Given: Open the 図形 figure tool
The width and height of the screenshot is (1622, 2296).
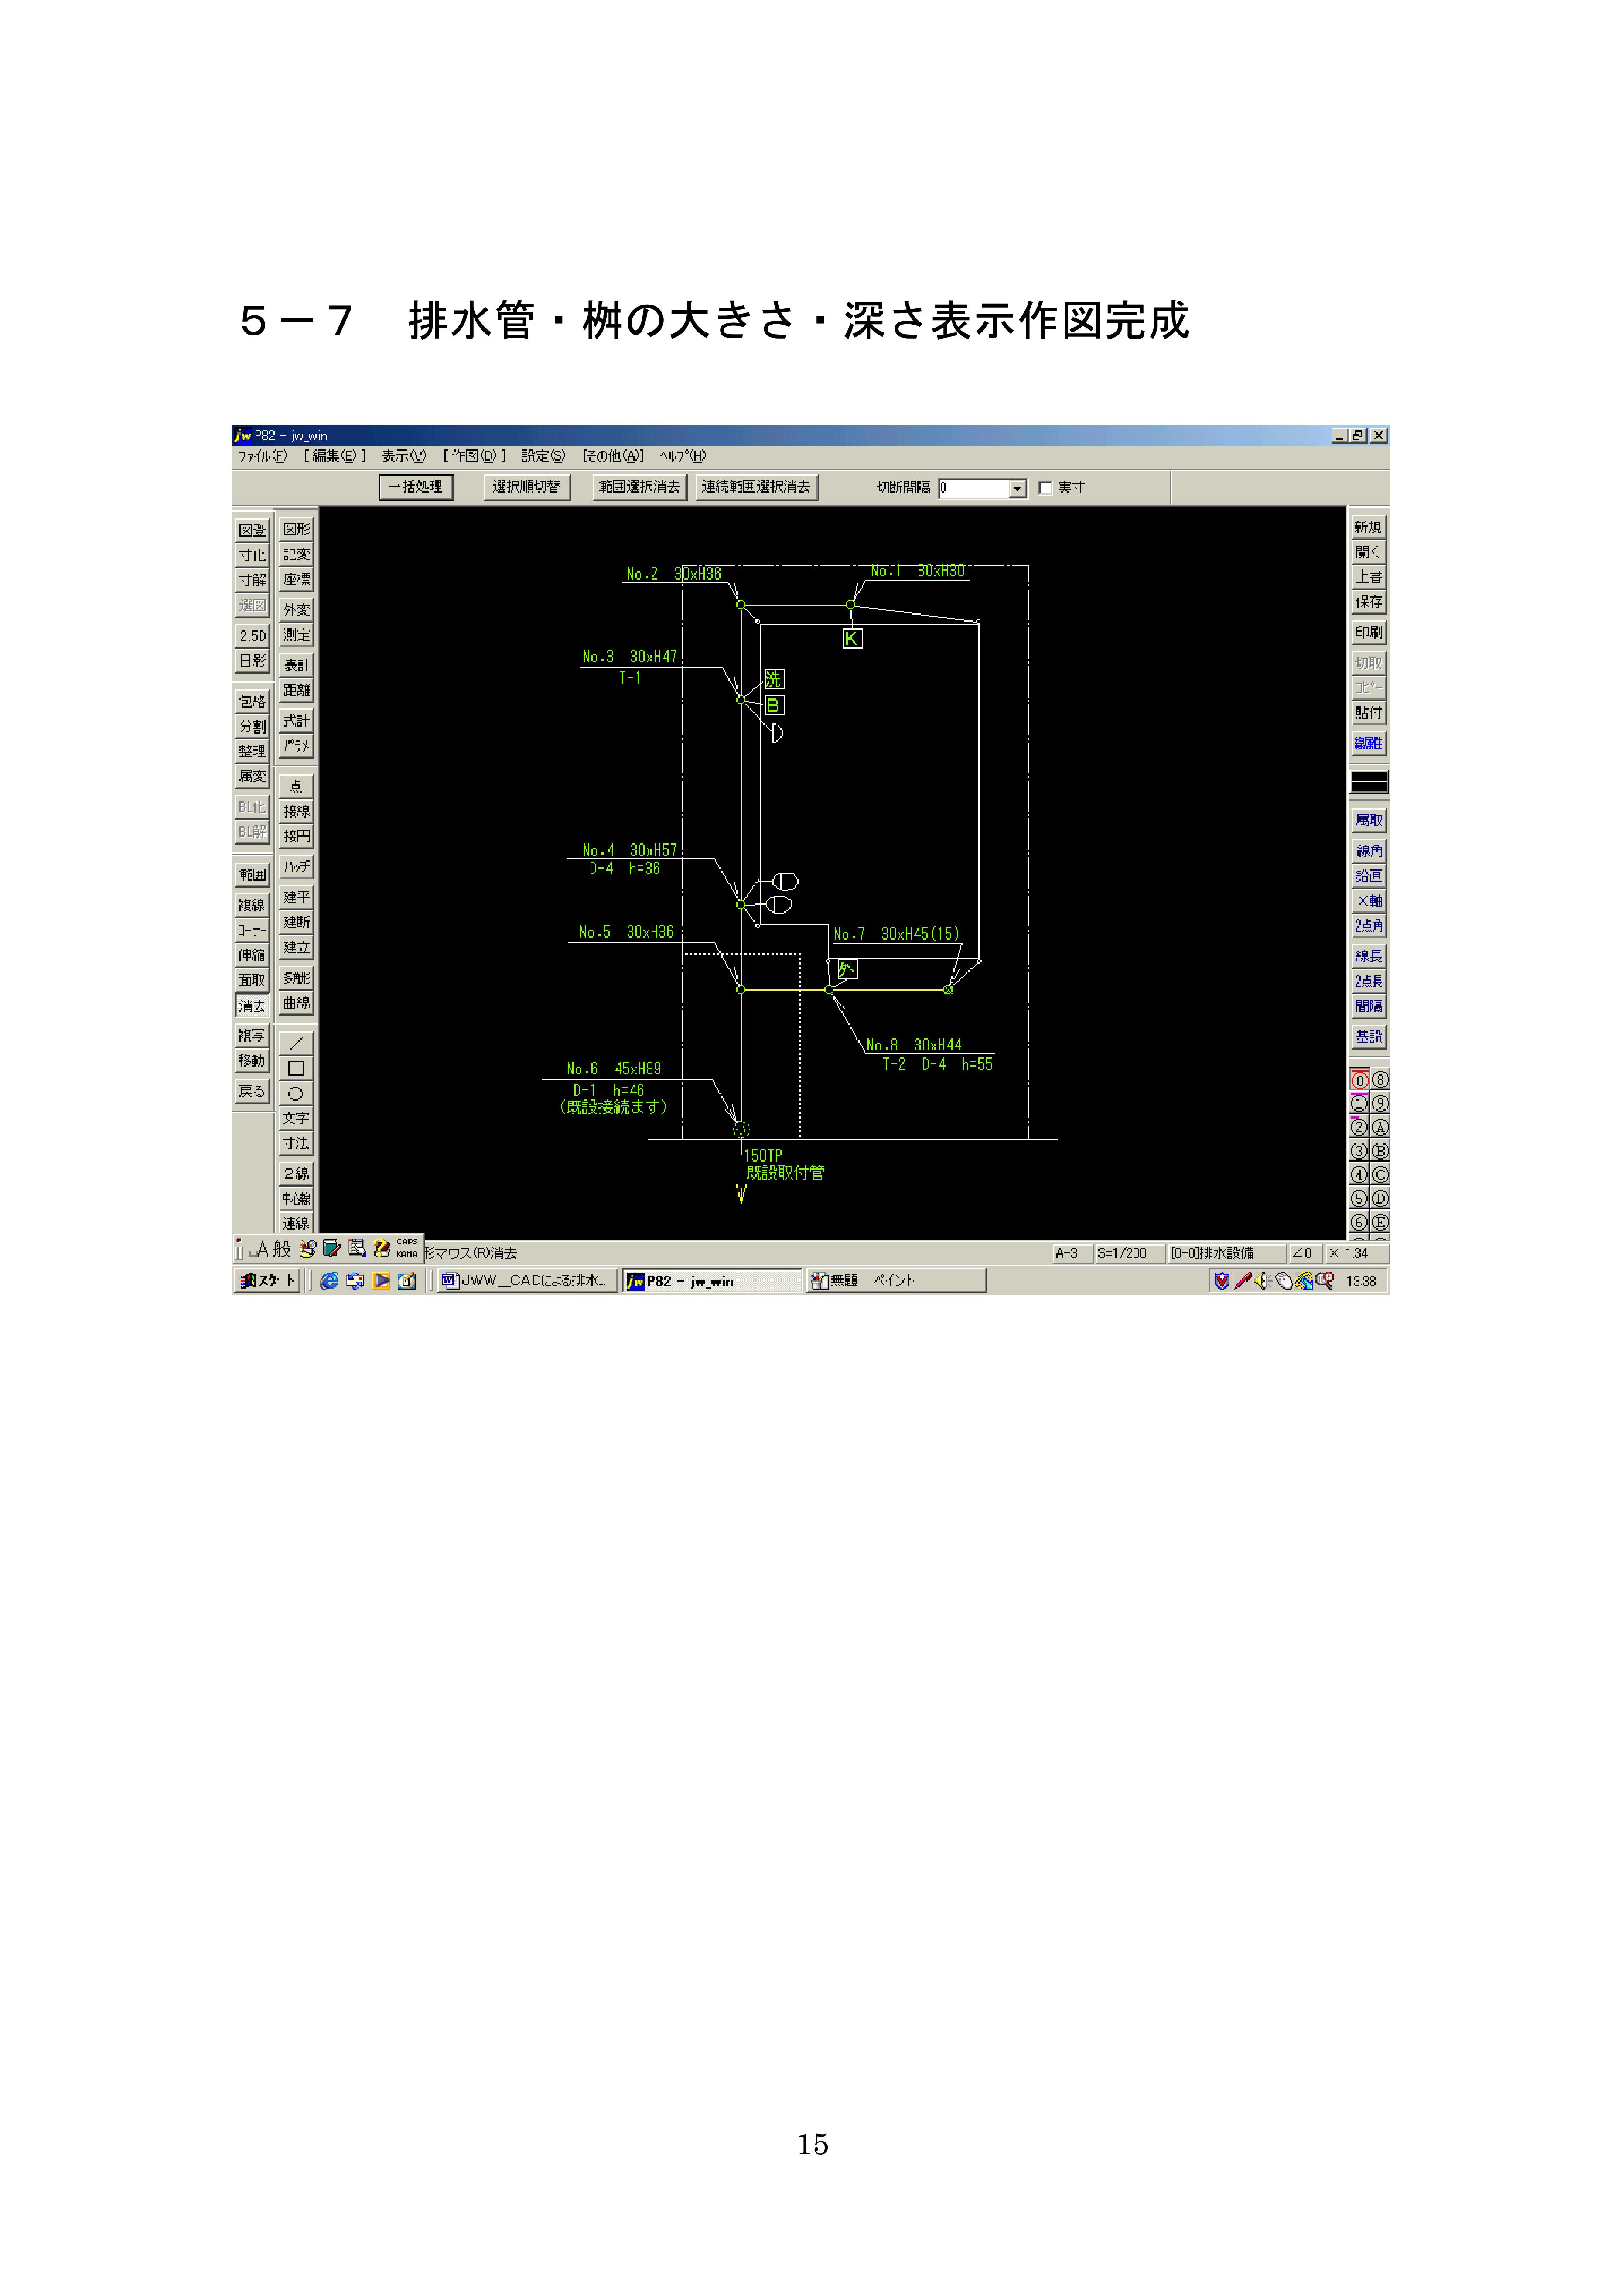Looking at the screenshot, I should pos(296,529).
